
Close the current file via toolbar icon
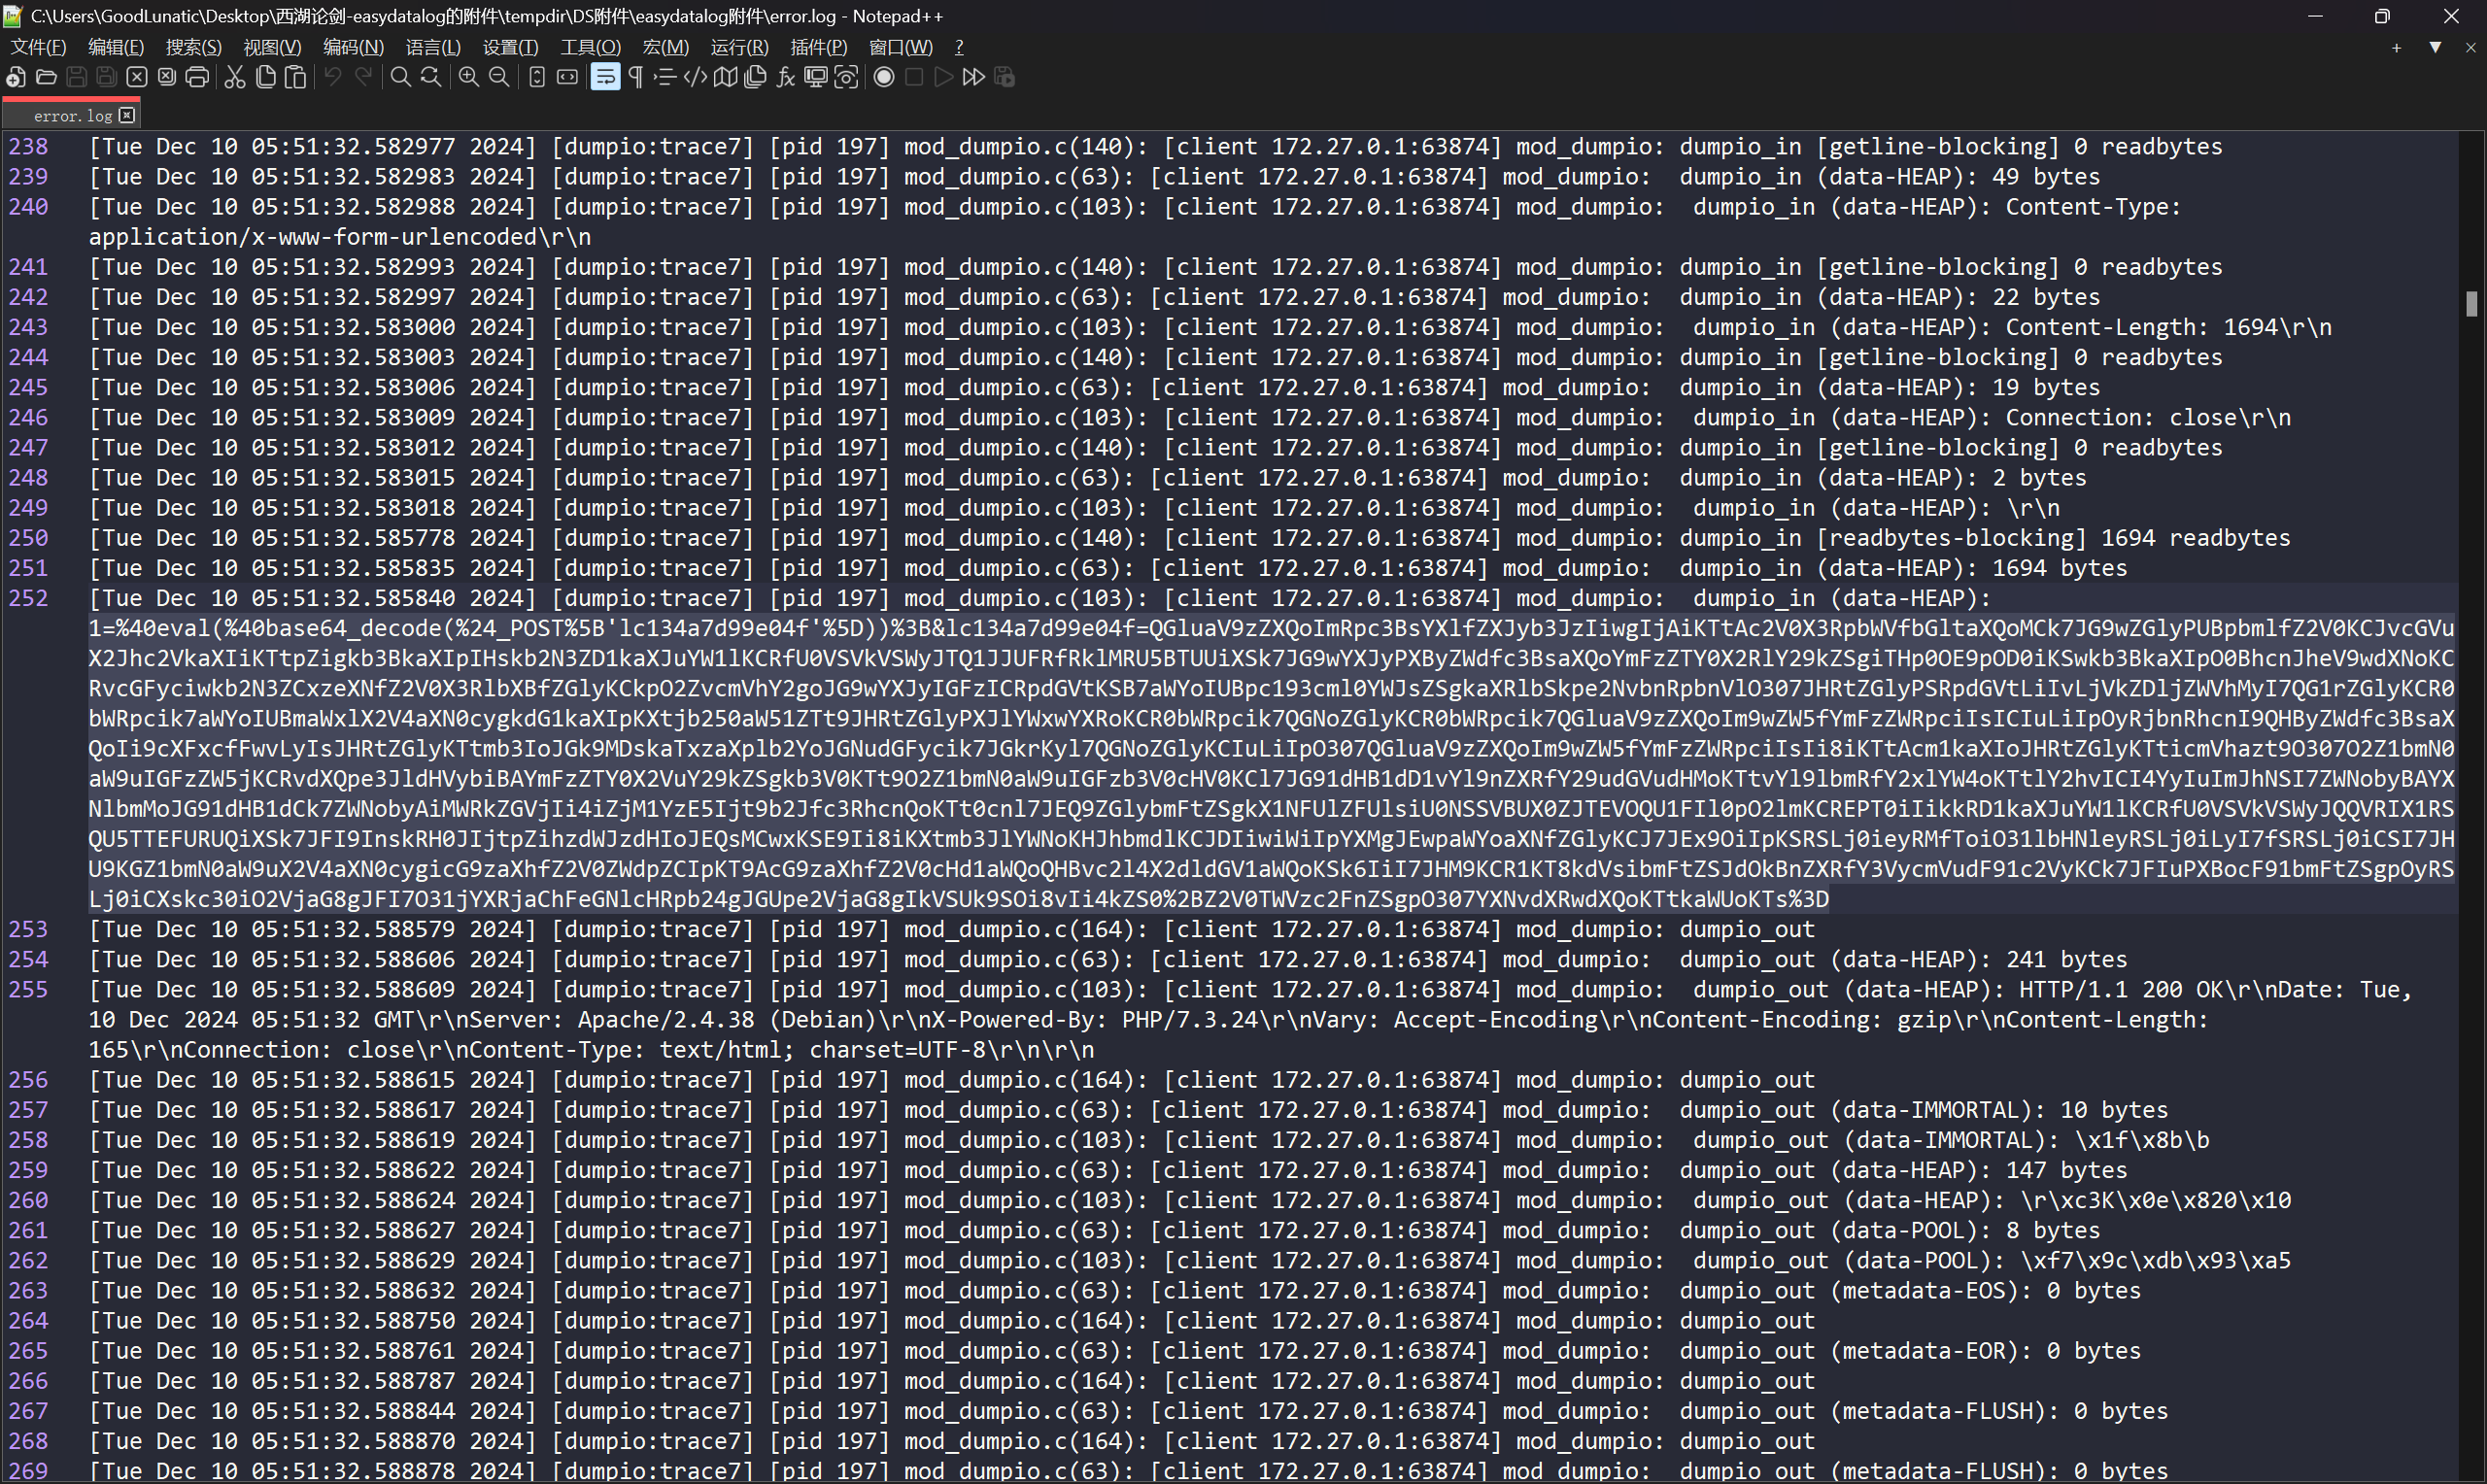pyautogui.click(x=137, y=77)
